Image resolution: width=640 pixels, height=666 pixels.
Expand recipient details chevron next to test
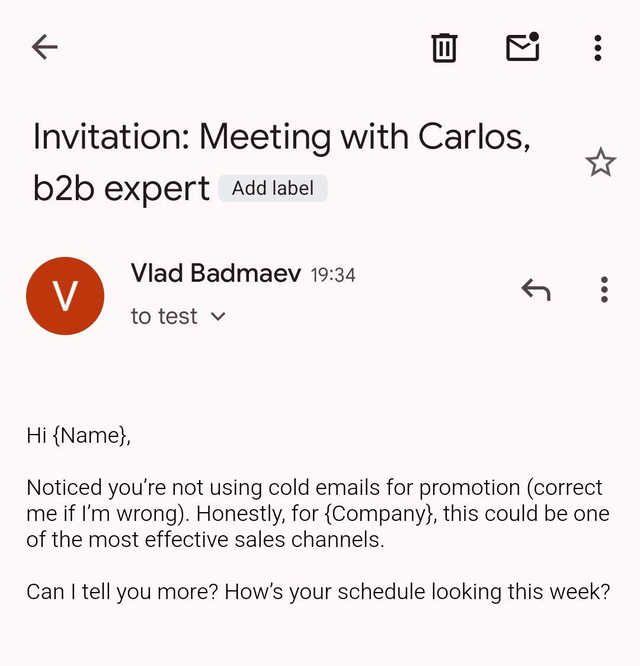(x=218, y=316)
